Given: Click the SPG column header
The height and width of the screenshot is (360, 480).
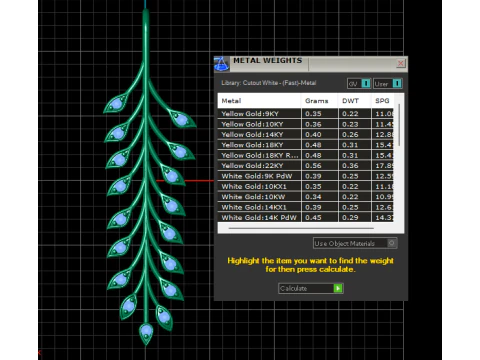Looking at the screenshot, I should click(382, 101).
